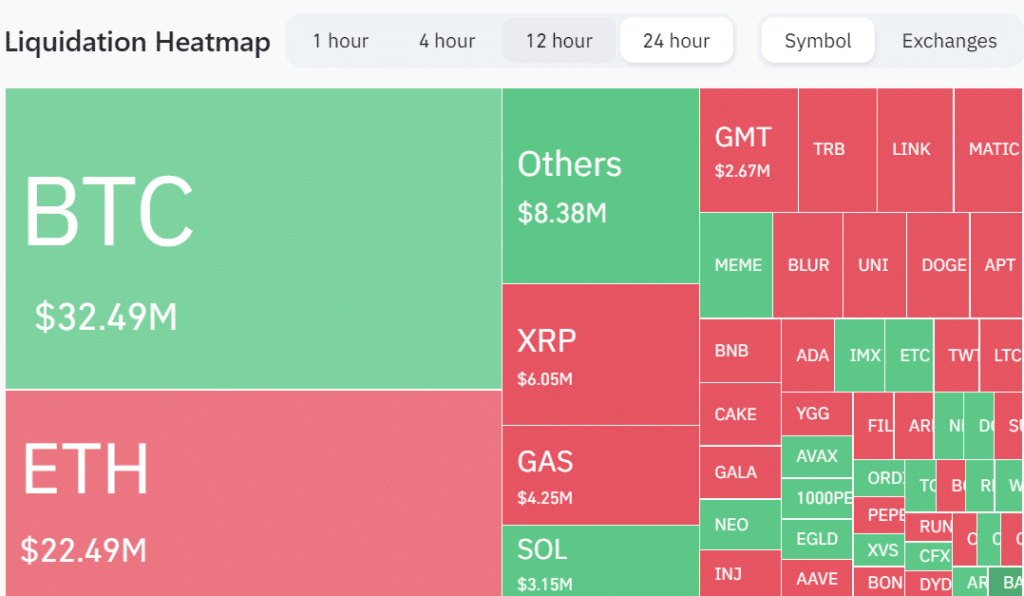Click the Others category tile
The image size is (1024, 596).
pos(597,185)
